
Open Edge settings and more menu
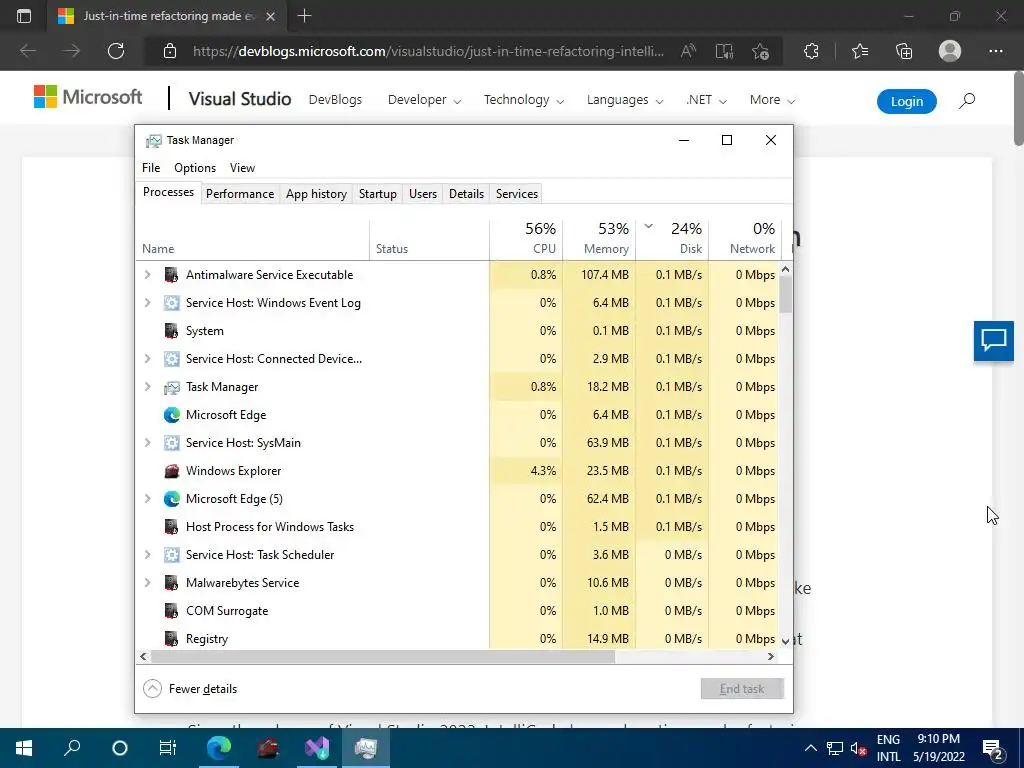point(995,51)
